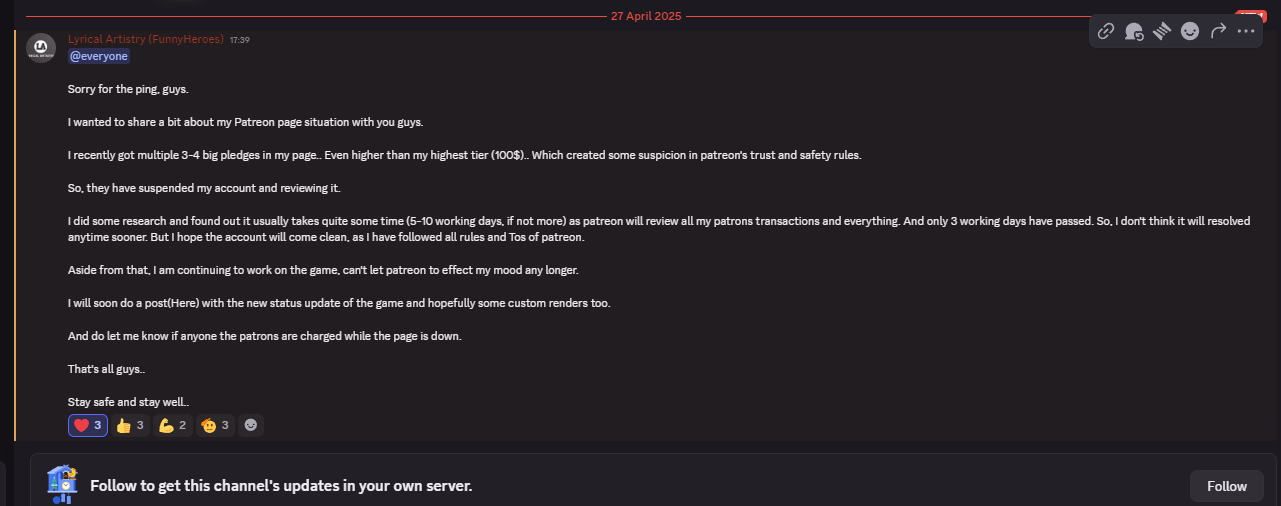Click the 27 April 2025 date divider

648,17
